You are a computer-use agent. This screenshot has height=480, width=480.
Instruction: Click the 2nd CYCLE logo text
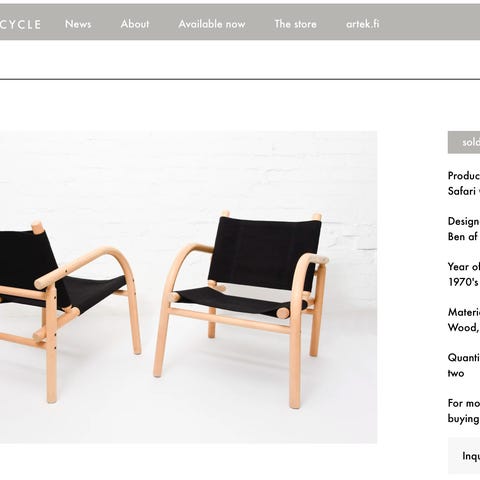coord(20,24)
